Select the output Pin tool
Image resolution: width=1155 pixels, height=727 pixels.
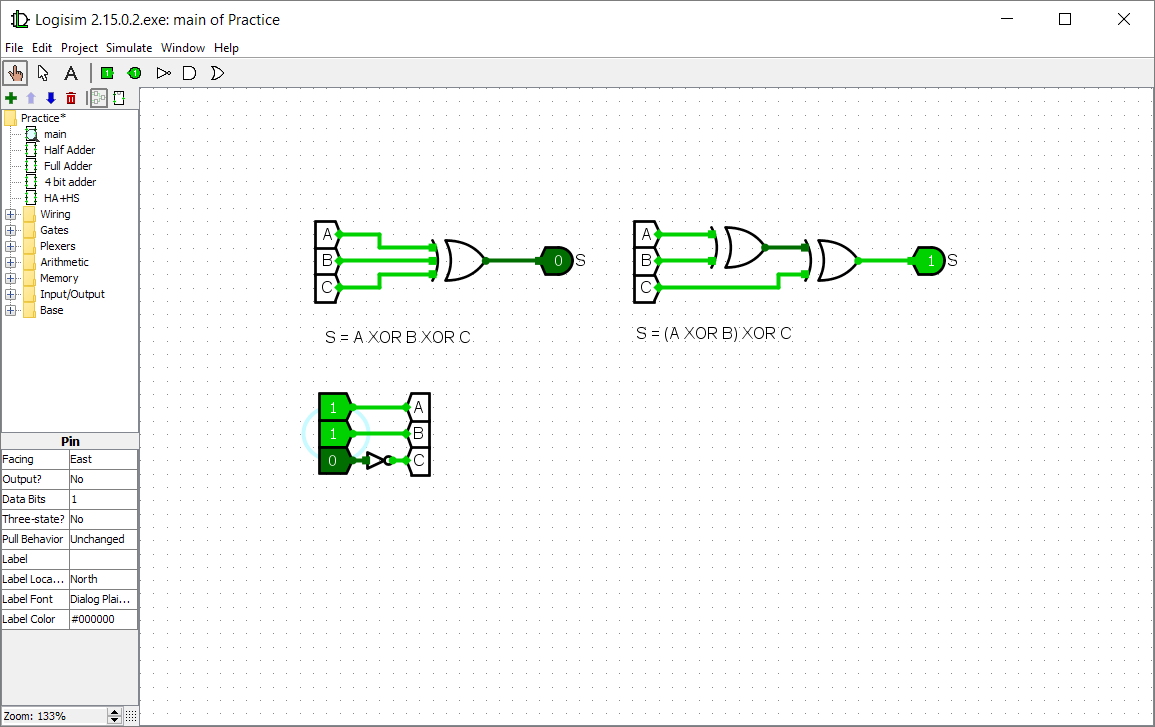tap(134, 72)
